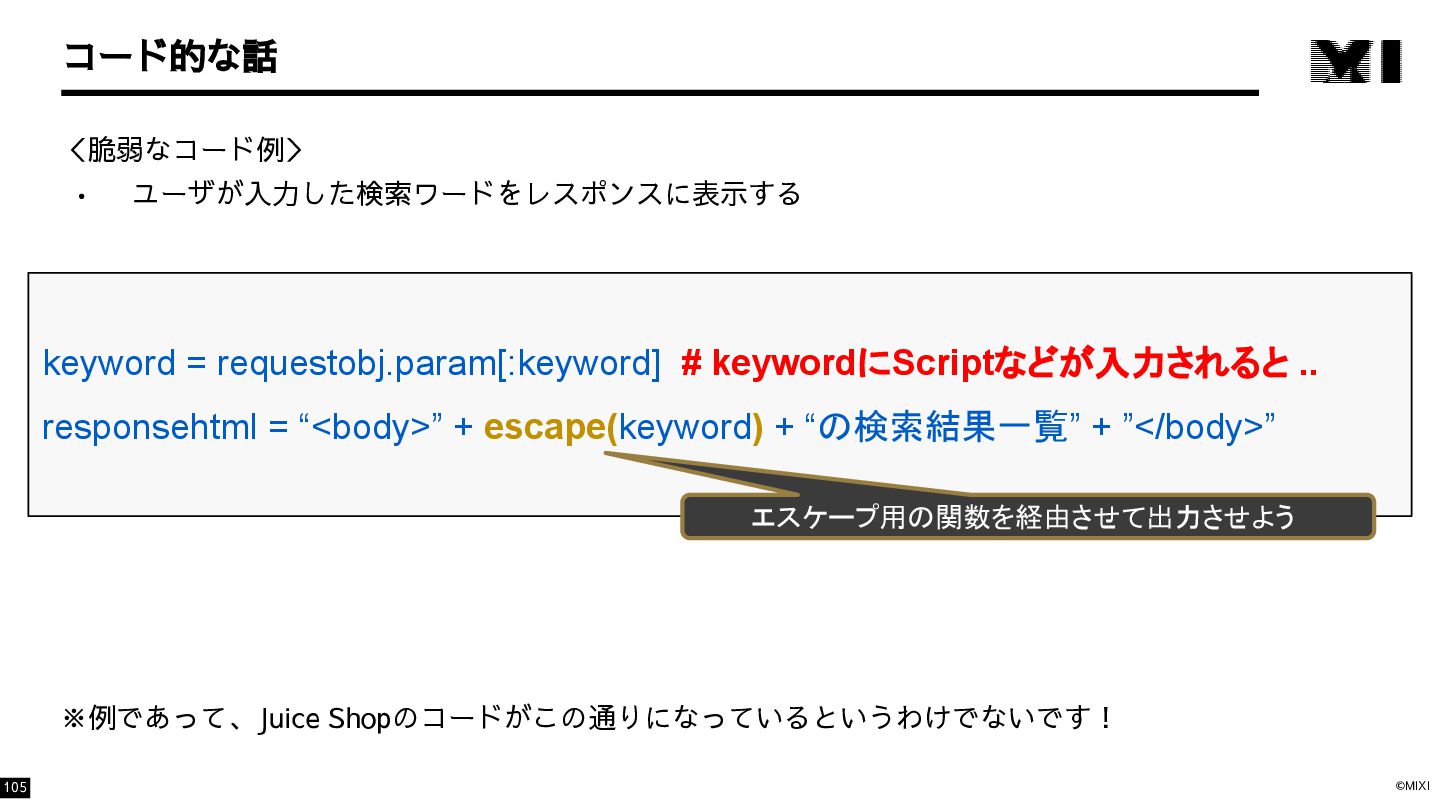Click the red # keywordにScript comment
The height and width of the screenshot is (810, 1440).
coord(999,364)
